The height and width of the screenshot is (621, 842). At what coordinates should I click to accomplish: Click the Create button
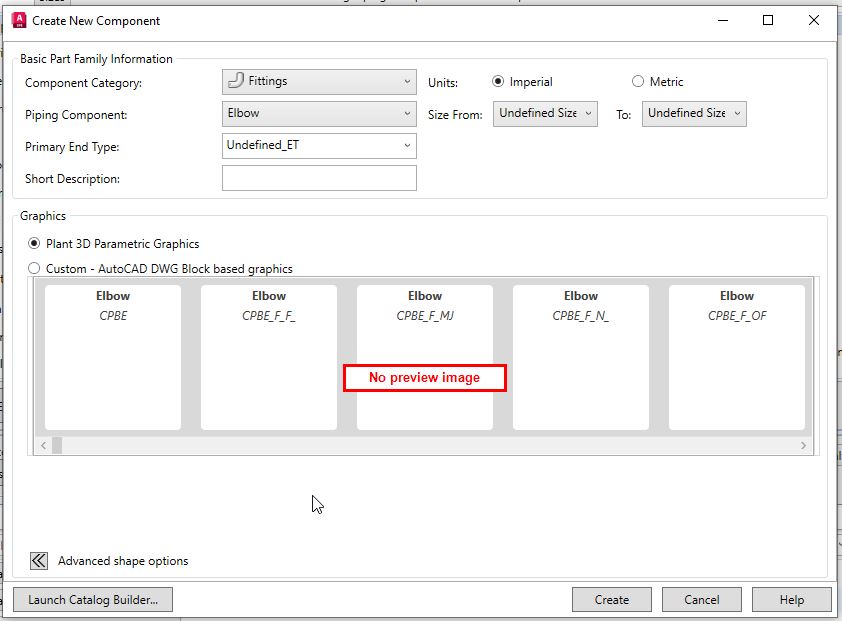[x=612, y=600]
